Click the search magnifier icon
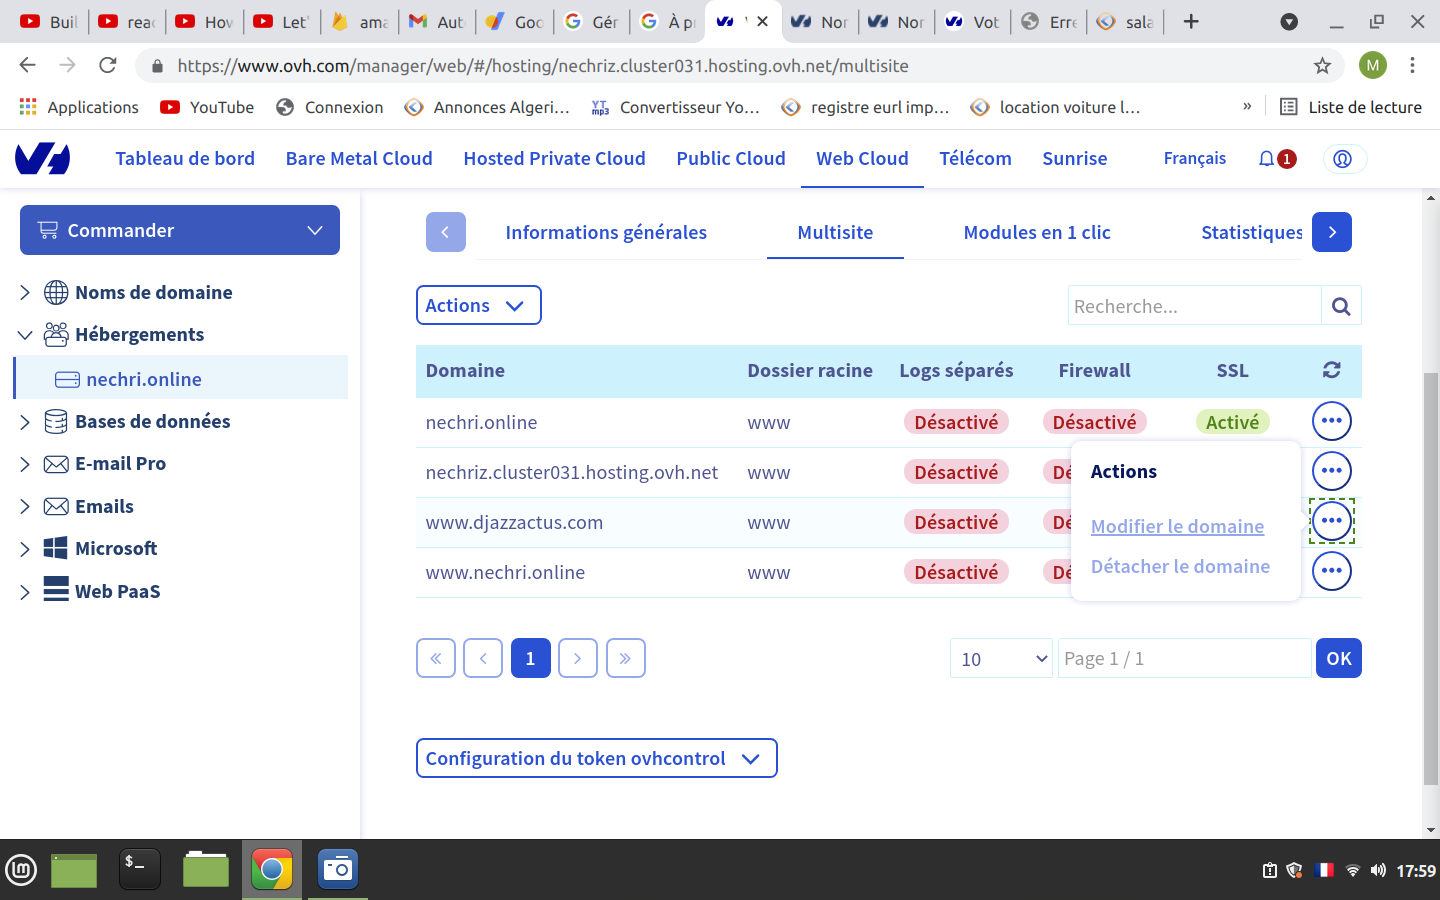 point(1341,306)
